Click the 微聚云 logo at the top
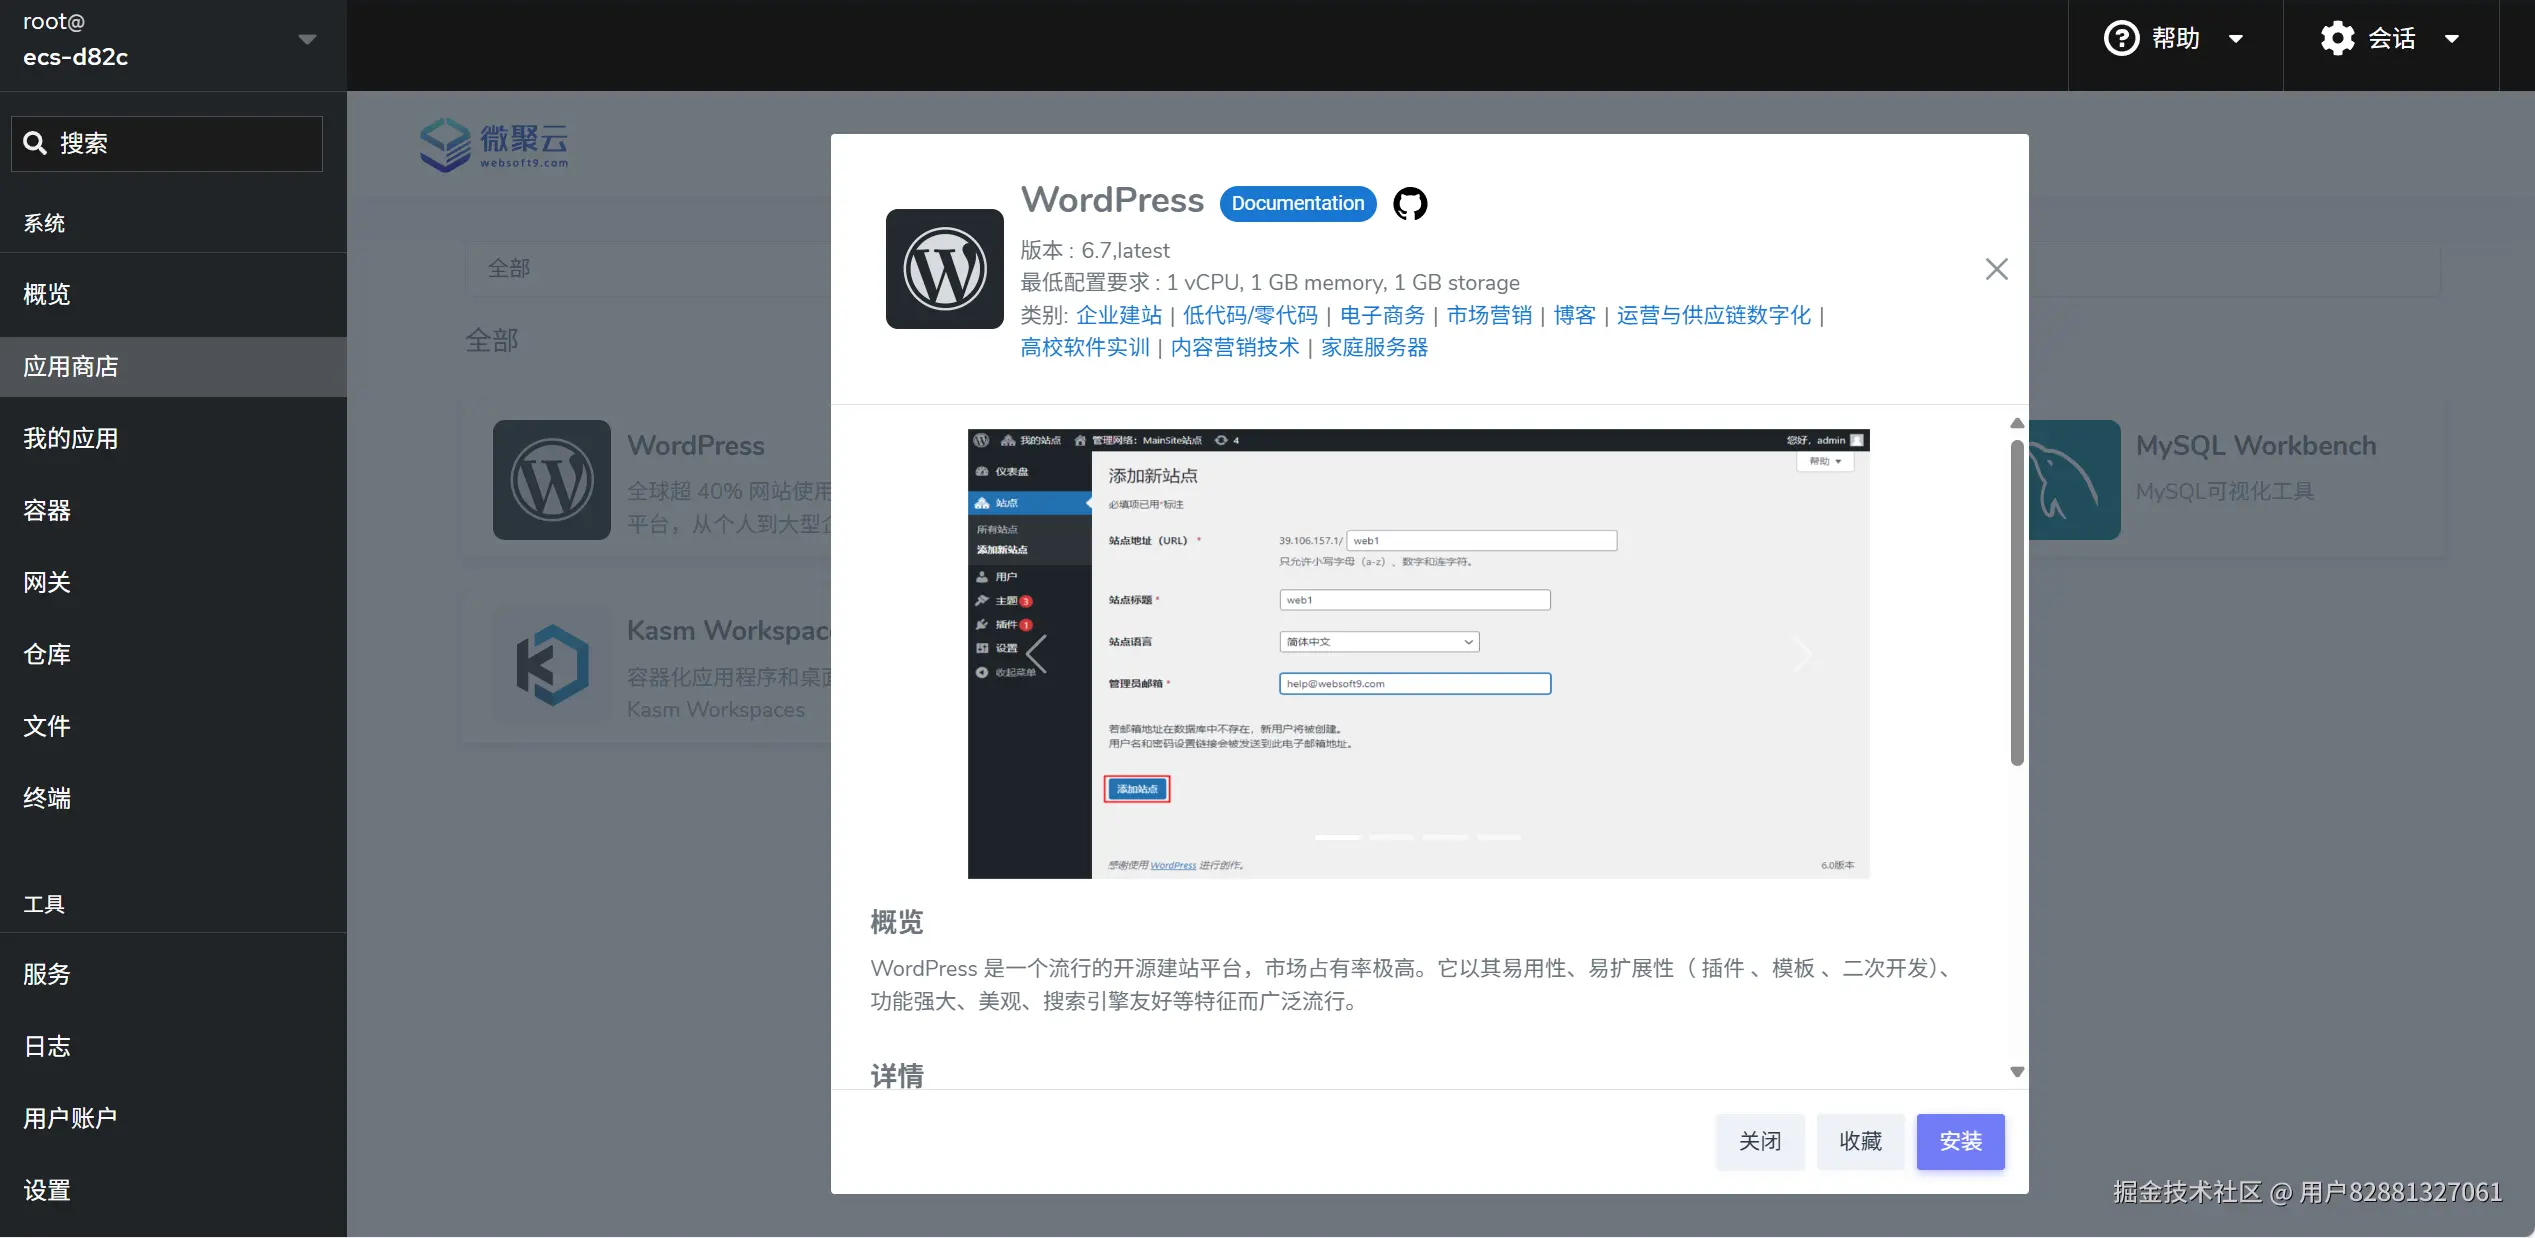The width and height of the screenshot is (2535, 1238). (495, 144)
